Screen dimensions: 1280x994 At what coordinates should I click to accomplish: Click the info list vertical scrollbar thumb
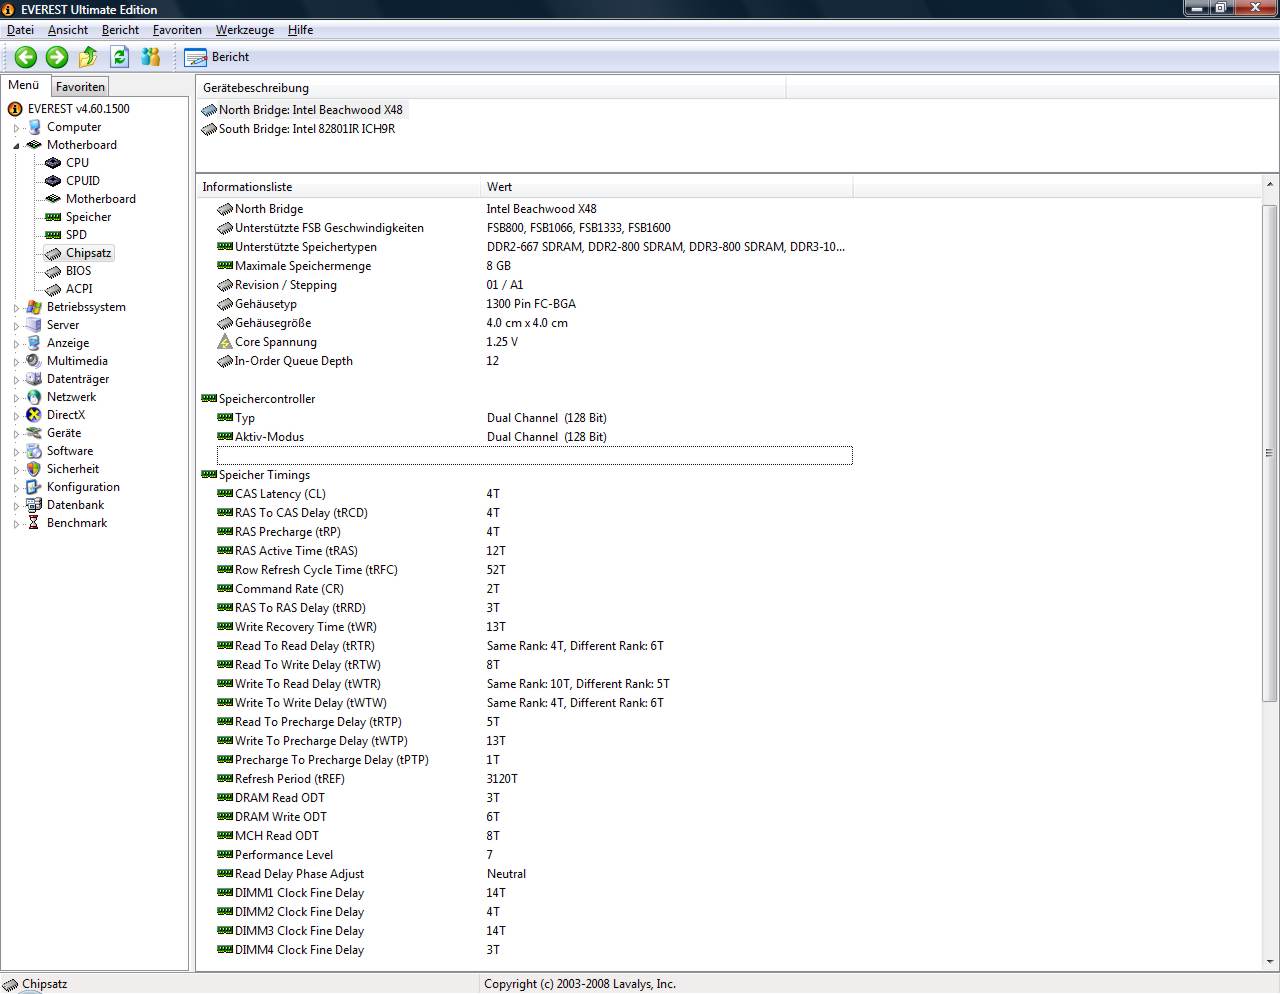(x=1270, y=453)
